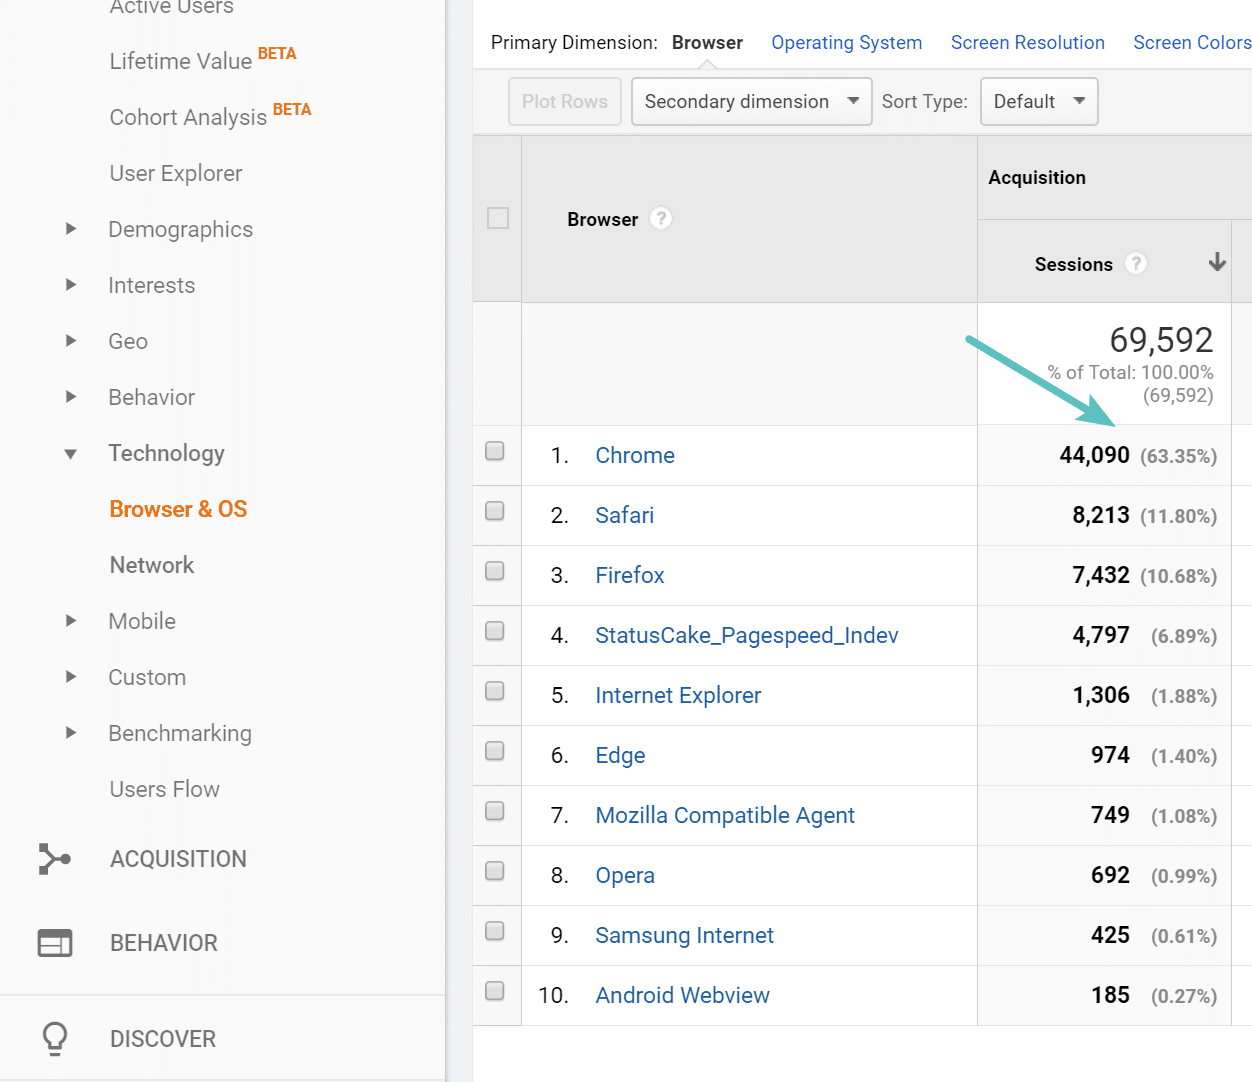Viewport: 1252px width, 1082px height.
Task: Collapse the Technology arrow
Action: pyautogui.click(x=71, y=454)
